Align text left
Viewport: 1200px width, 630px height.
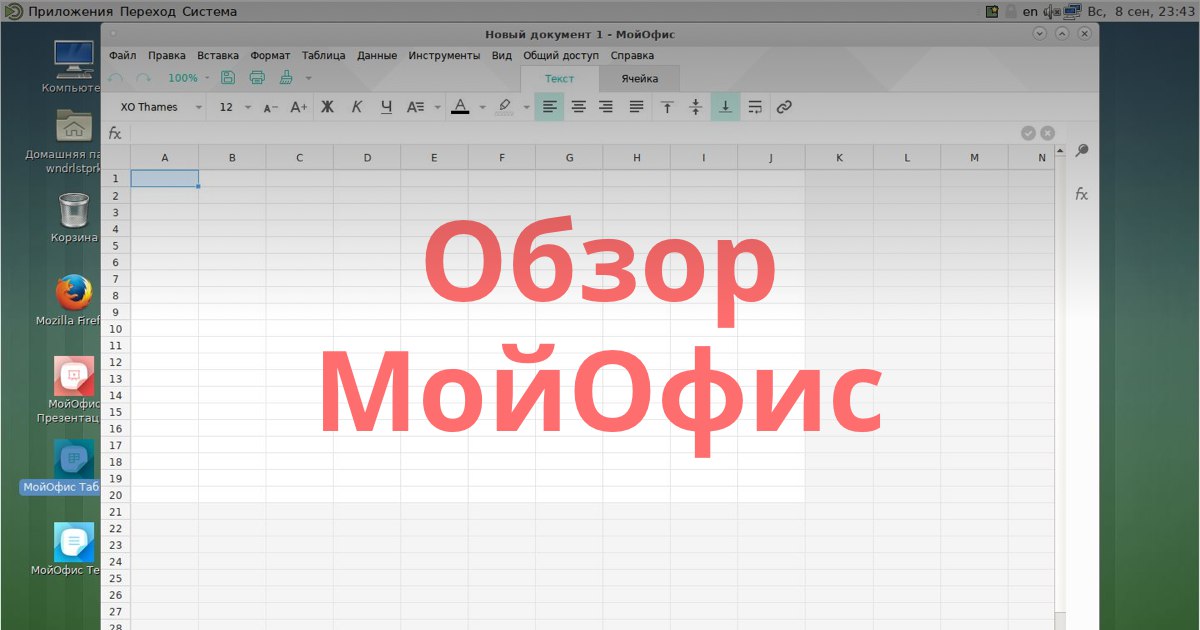click(549, 107)
